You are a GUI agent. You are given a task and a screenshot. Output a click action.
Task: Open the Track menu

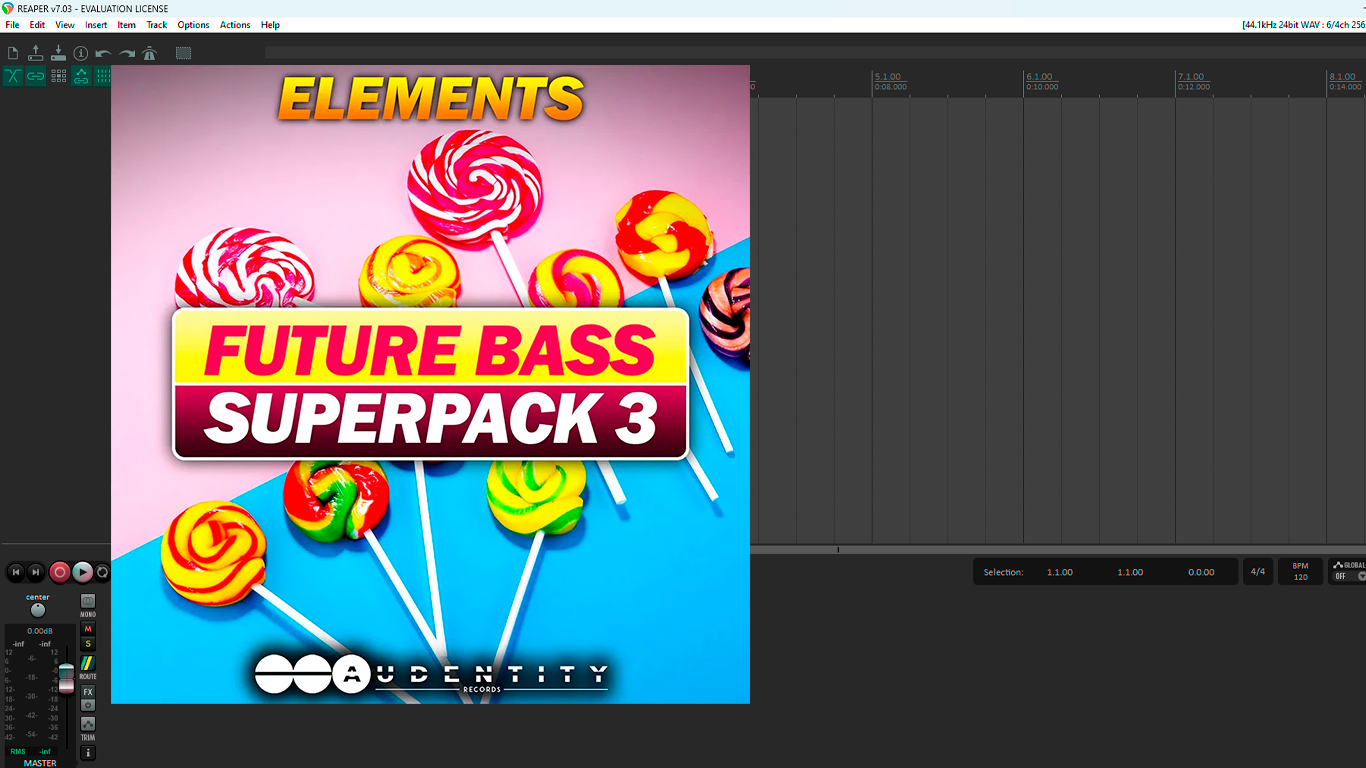[x=157, y=25]
